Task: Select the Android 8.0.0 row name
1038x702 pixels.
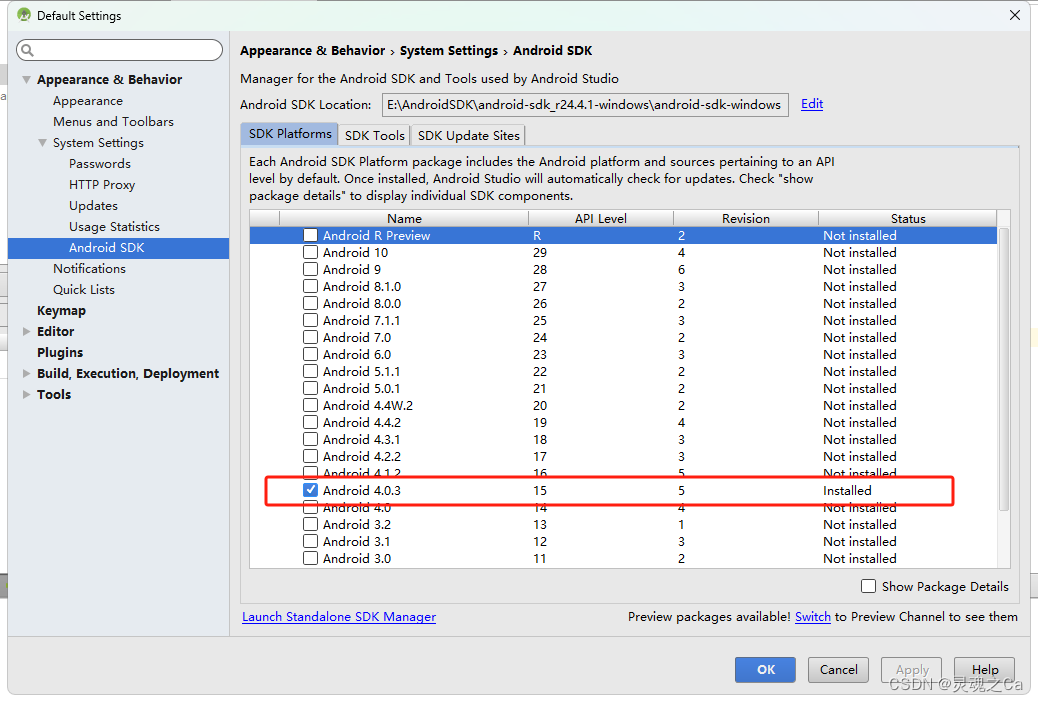Action: [362, 303]
